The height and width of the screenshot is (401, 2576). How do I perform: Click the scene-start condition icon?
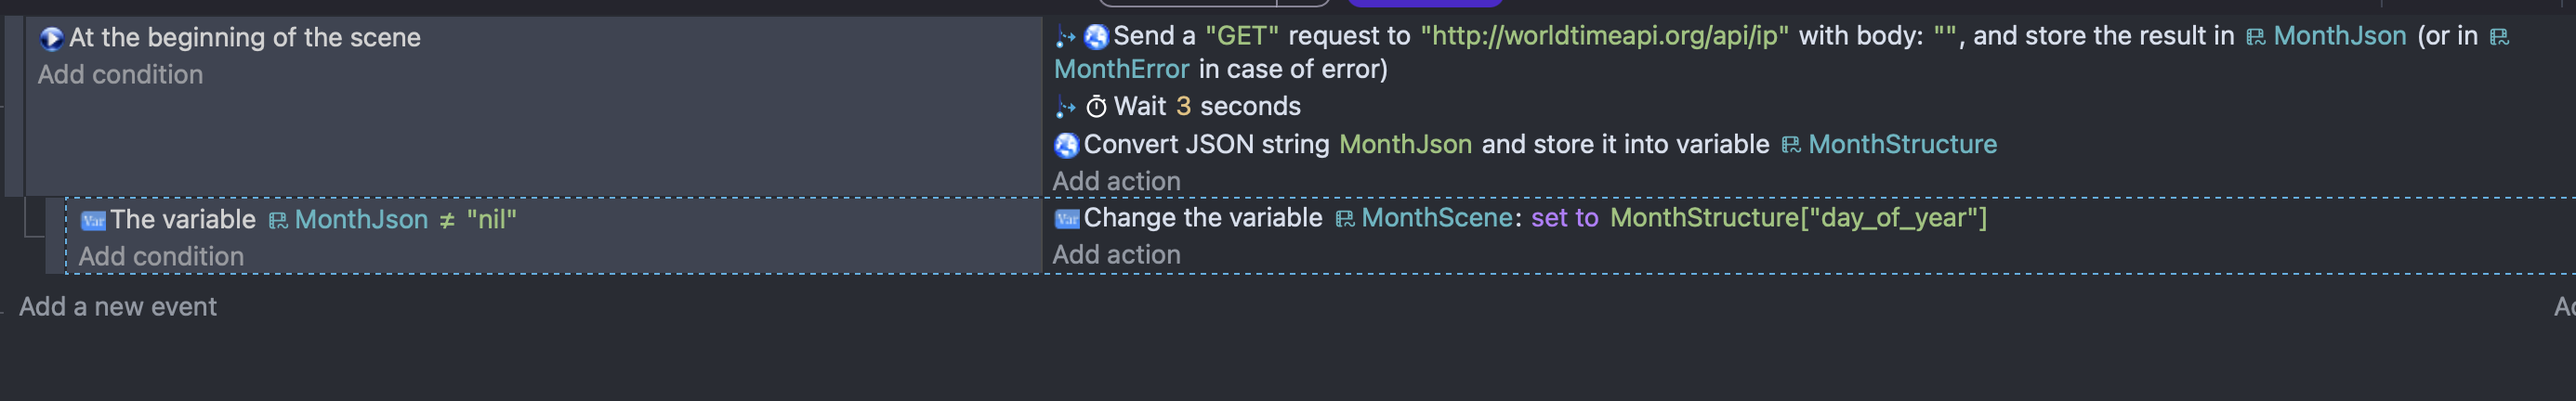[51, 38]
